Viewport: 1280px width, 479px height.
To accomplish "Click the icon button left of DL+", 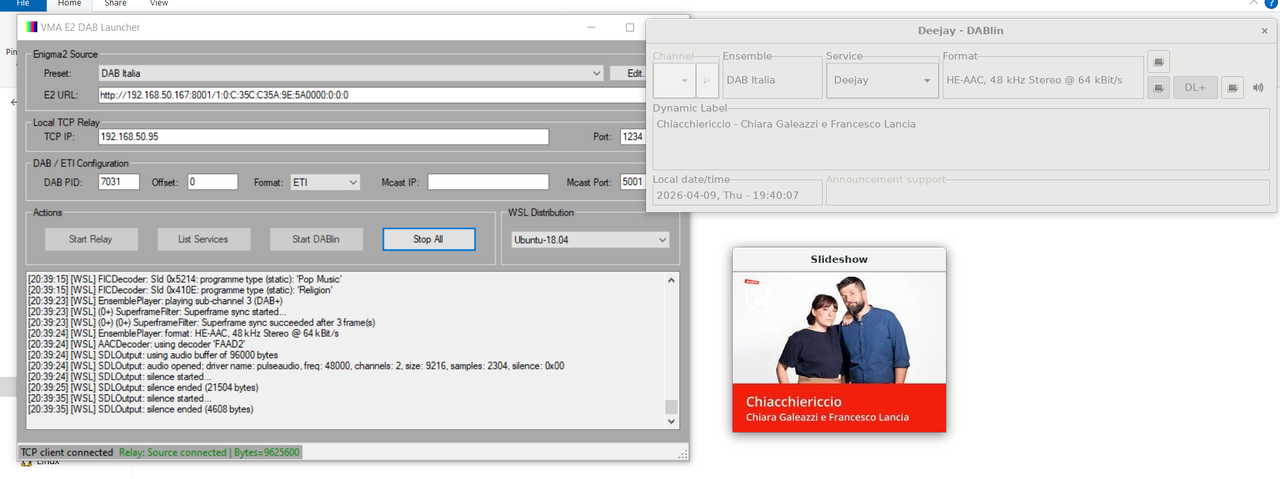I will (1158, 87).
